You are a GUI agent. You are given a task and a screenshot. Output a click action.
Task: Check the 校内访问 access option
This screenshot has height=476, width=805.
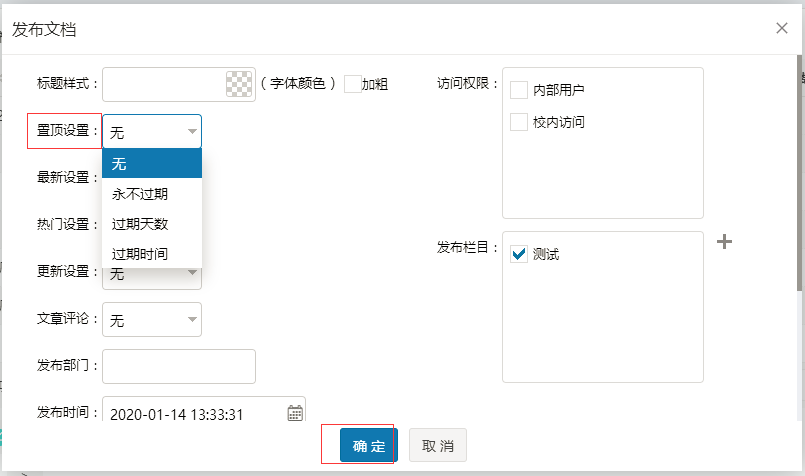[x=519, y=122]
